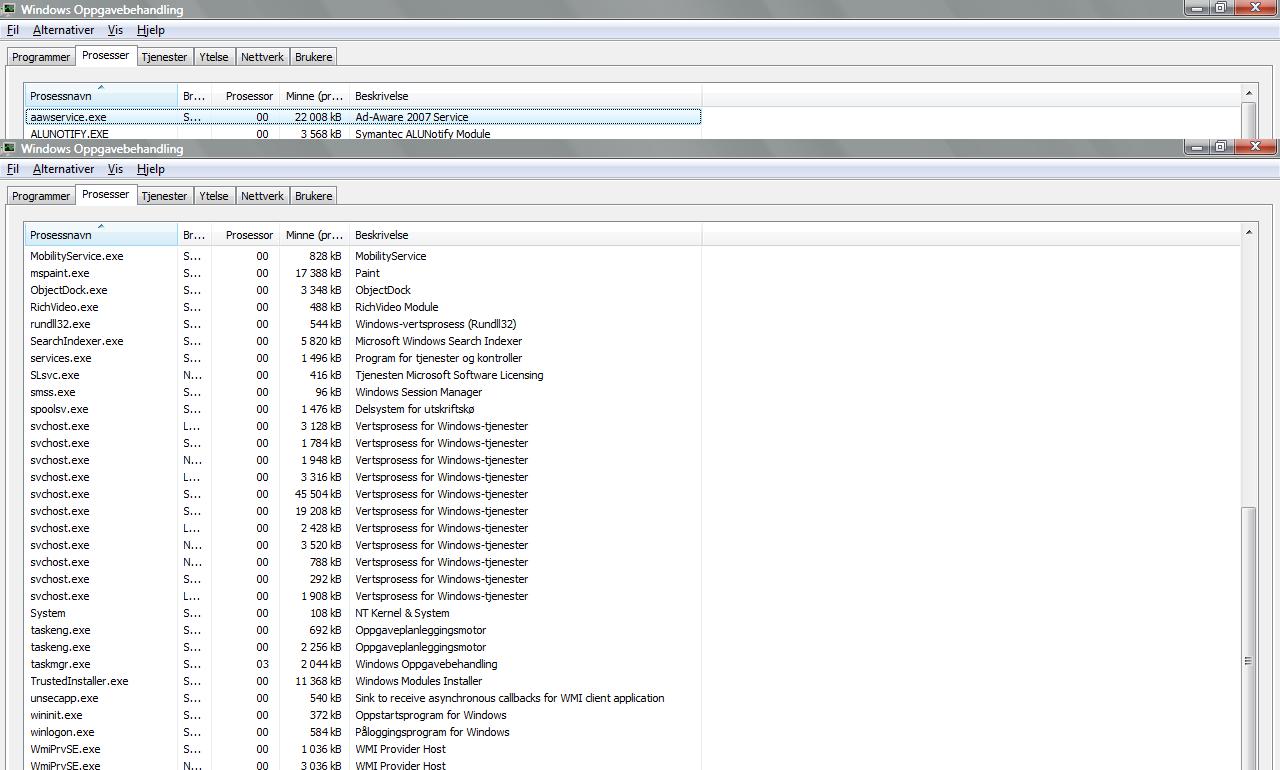Click the title bar icon of the back Oppgavebehandling window
This screenshot has height=770, width=1280.
coord(9,9)
